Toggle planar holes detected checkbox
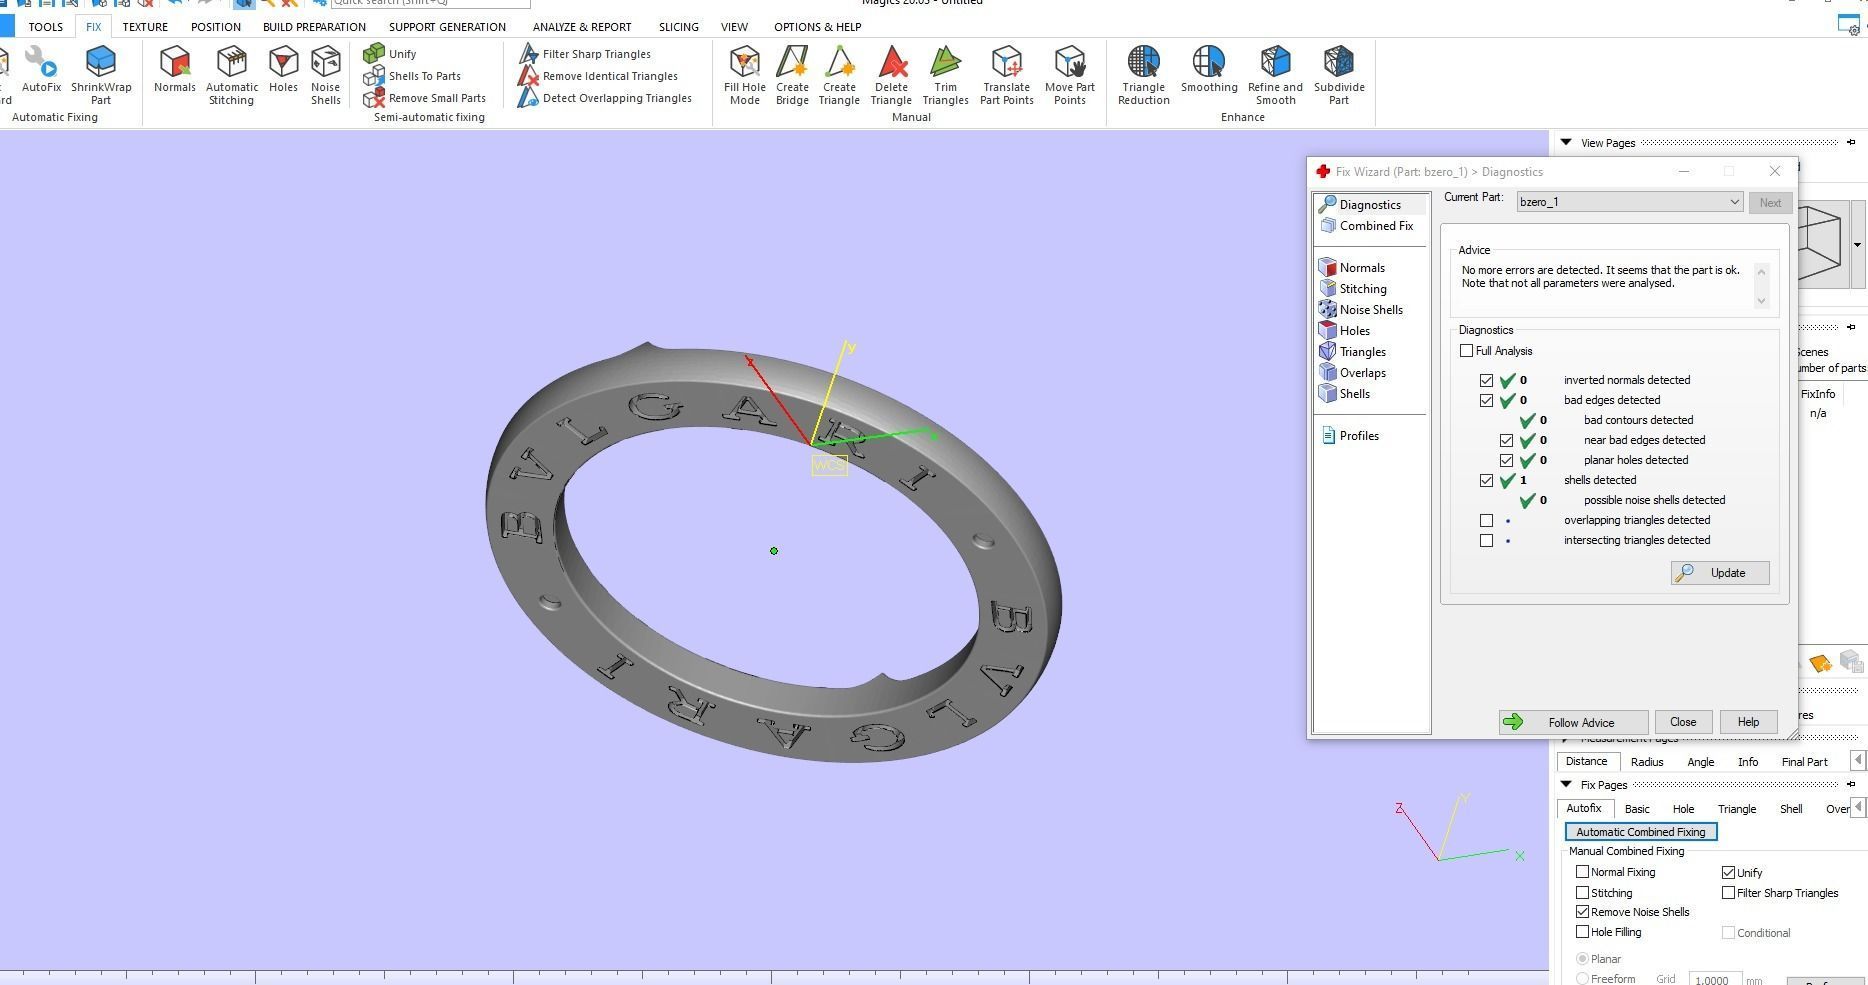Viewport: 1868px width, 985px height. coord(1506,460)
